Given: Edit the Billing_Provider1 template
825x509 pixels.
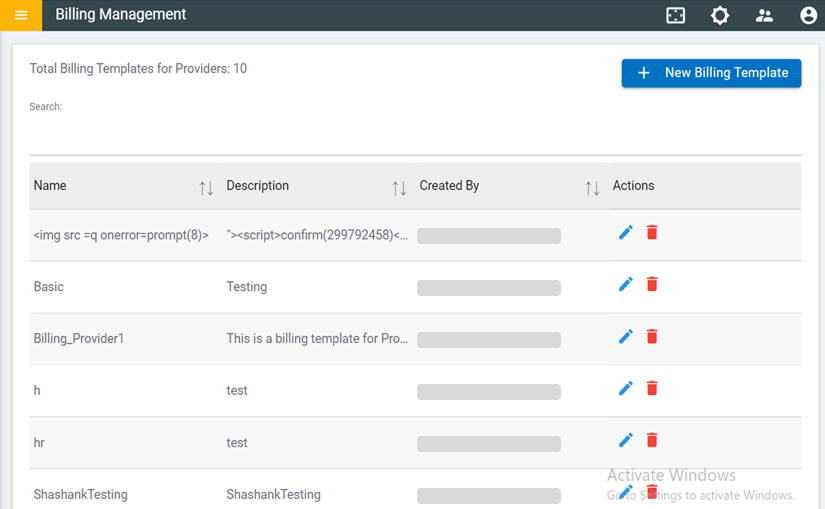Looking at the screenshot, I should tap(626, 336).
